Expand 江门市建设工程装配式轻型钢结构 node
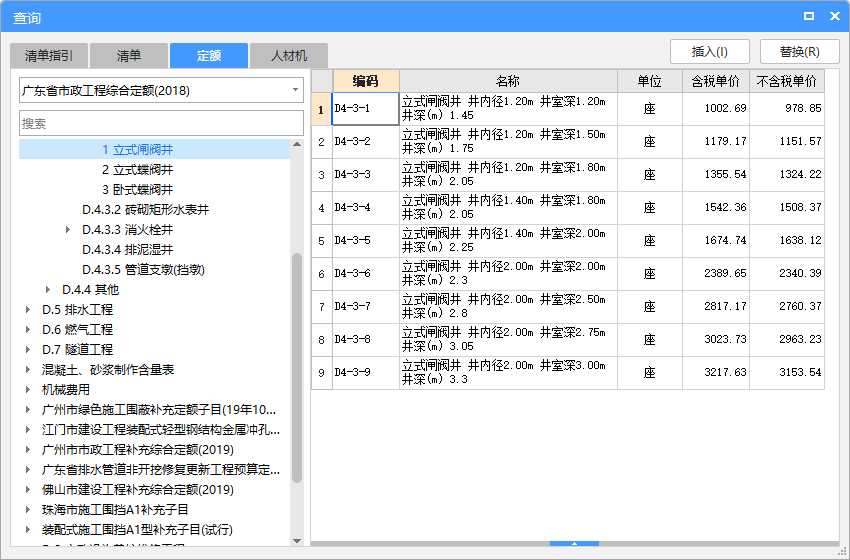 point(28,430)
